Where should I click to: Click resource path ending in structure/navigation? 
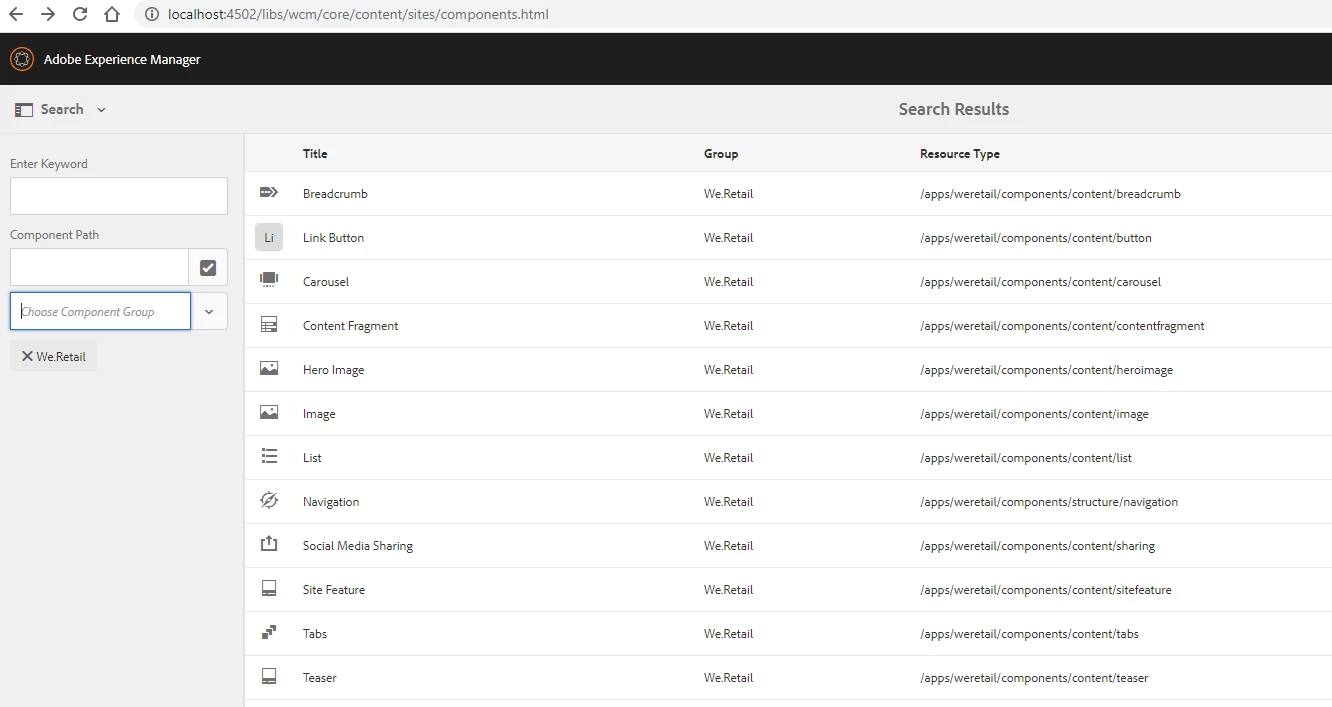click(x=1049, y=501)
